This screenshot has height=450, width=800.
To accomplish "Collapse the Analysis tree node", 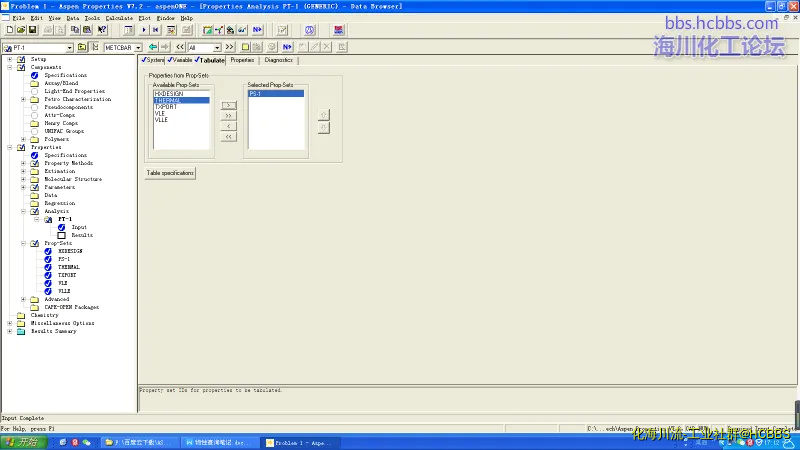I will tap(23, 211).
